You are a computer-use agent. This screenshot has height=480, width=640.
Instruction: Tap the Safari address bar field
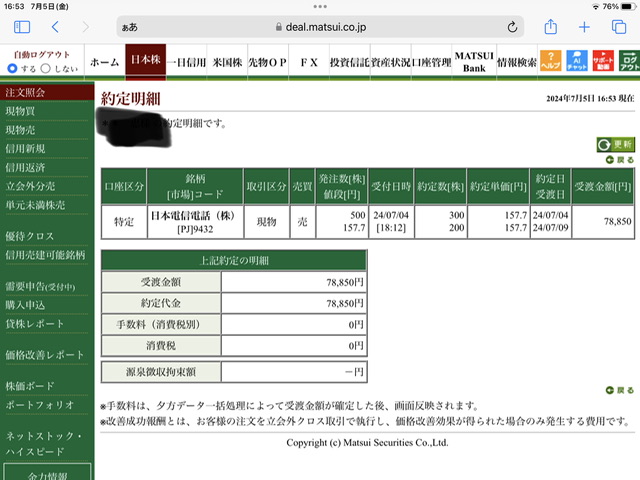click(320, 27)
